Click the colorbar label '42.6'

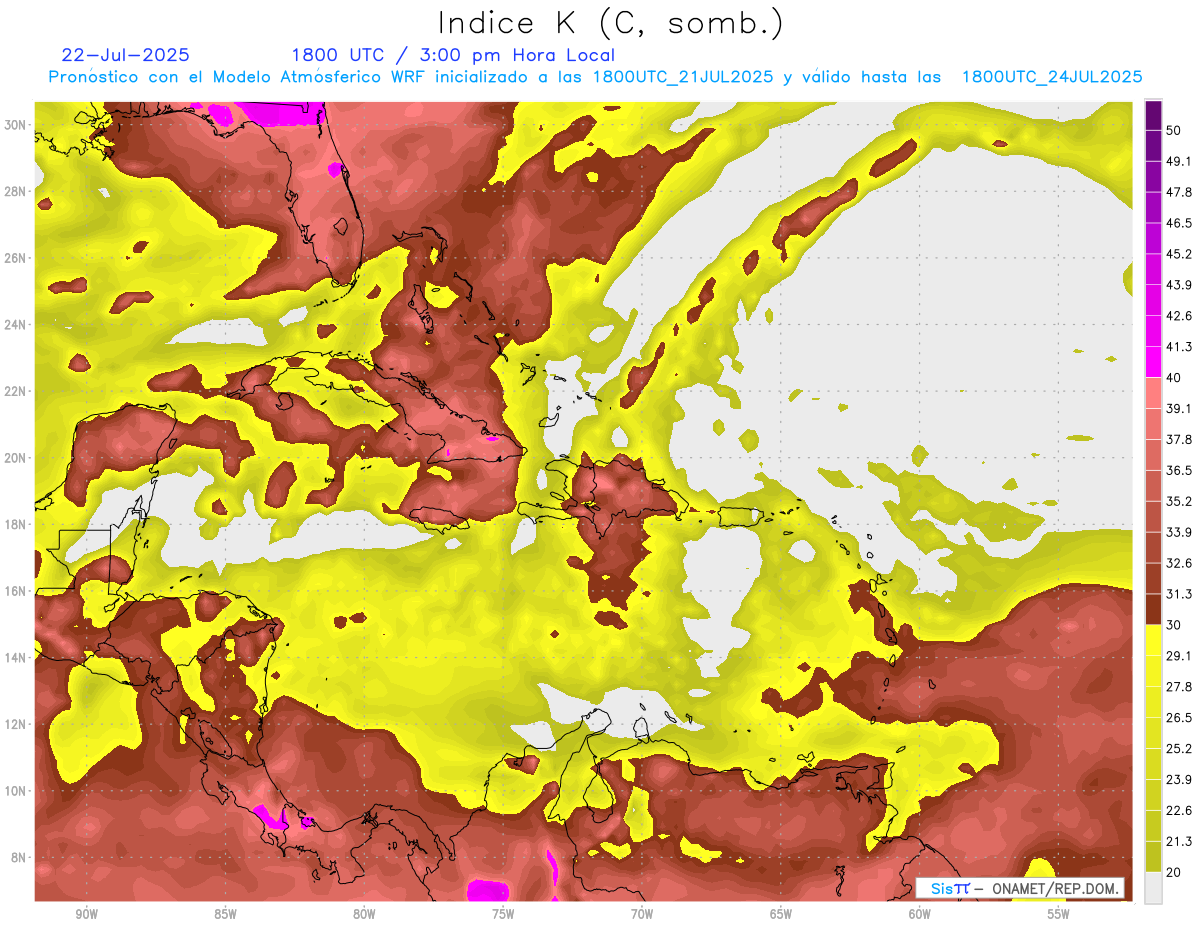1178,316
